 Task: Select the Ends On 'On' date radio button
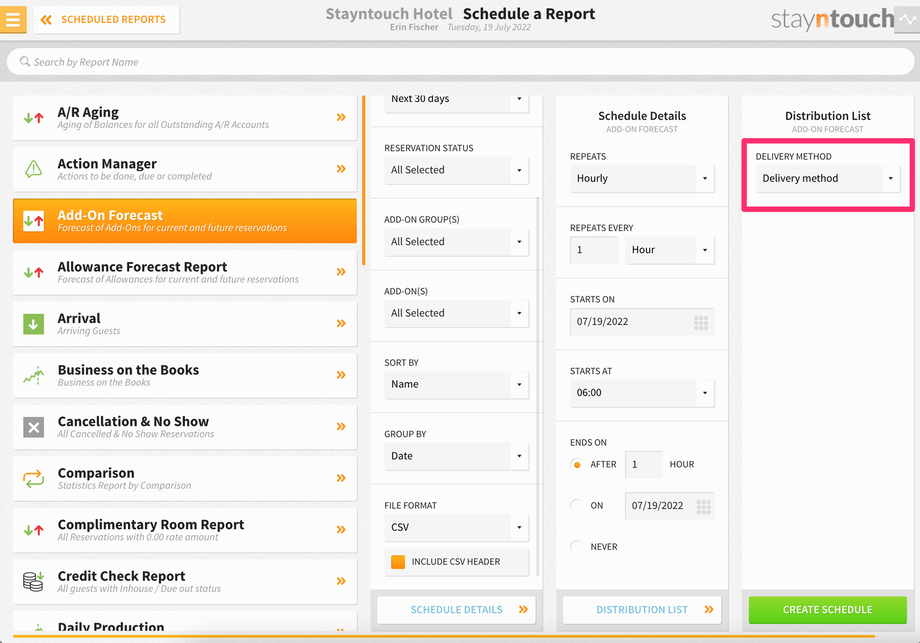pos(577,506)
